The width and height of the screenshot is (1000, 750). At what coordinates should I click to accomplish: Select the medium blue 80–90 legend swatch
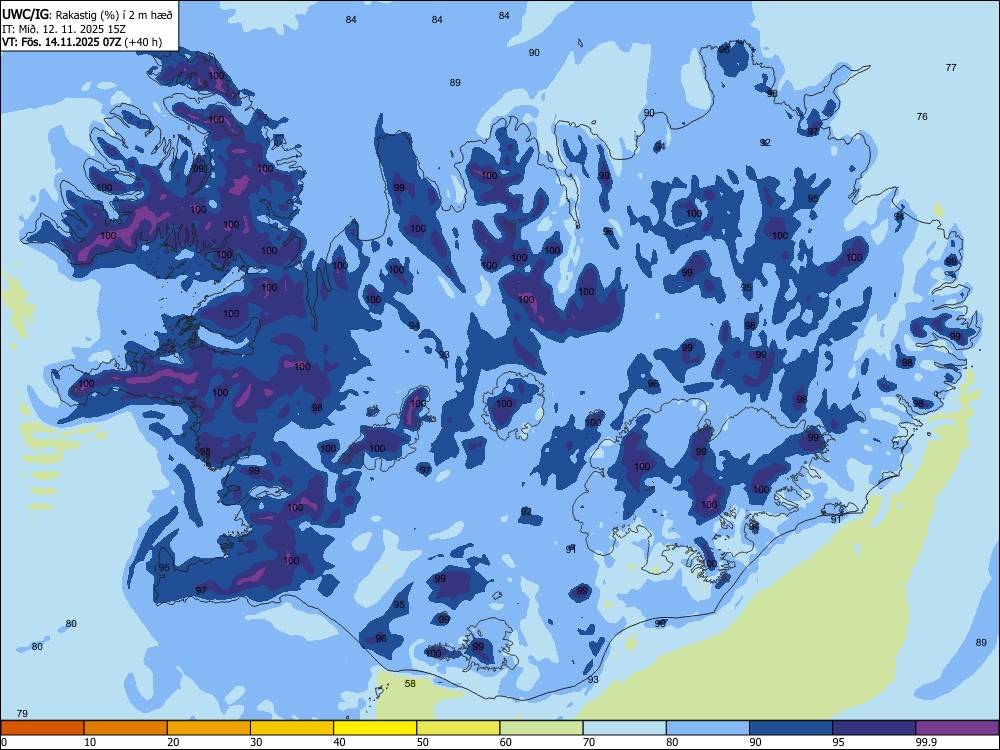(708, 728)
